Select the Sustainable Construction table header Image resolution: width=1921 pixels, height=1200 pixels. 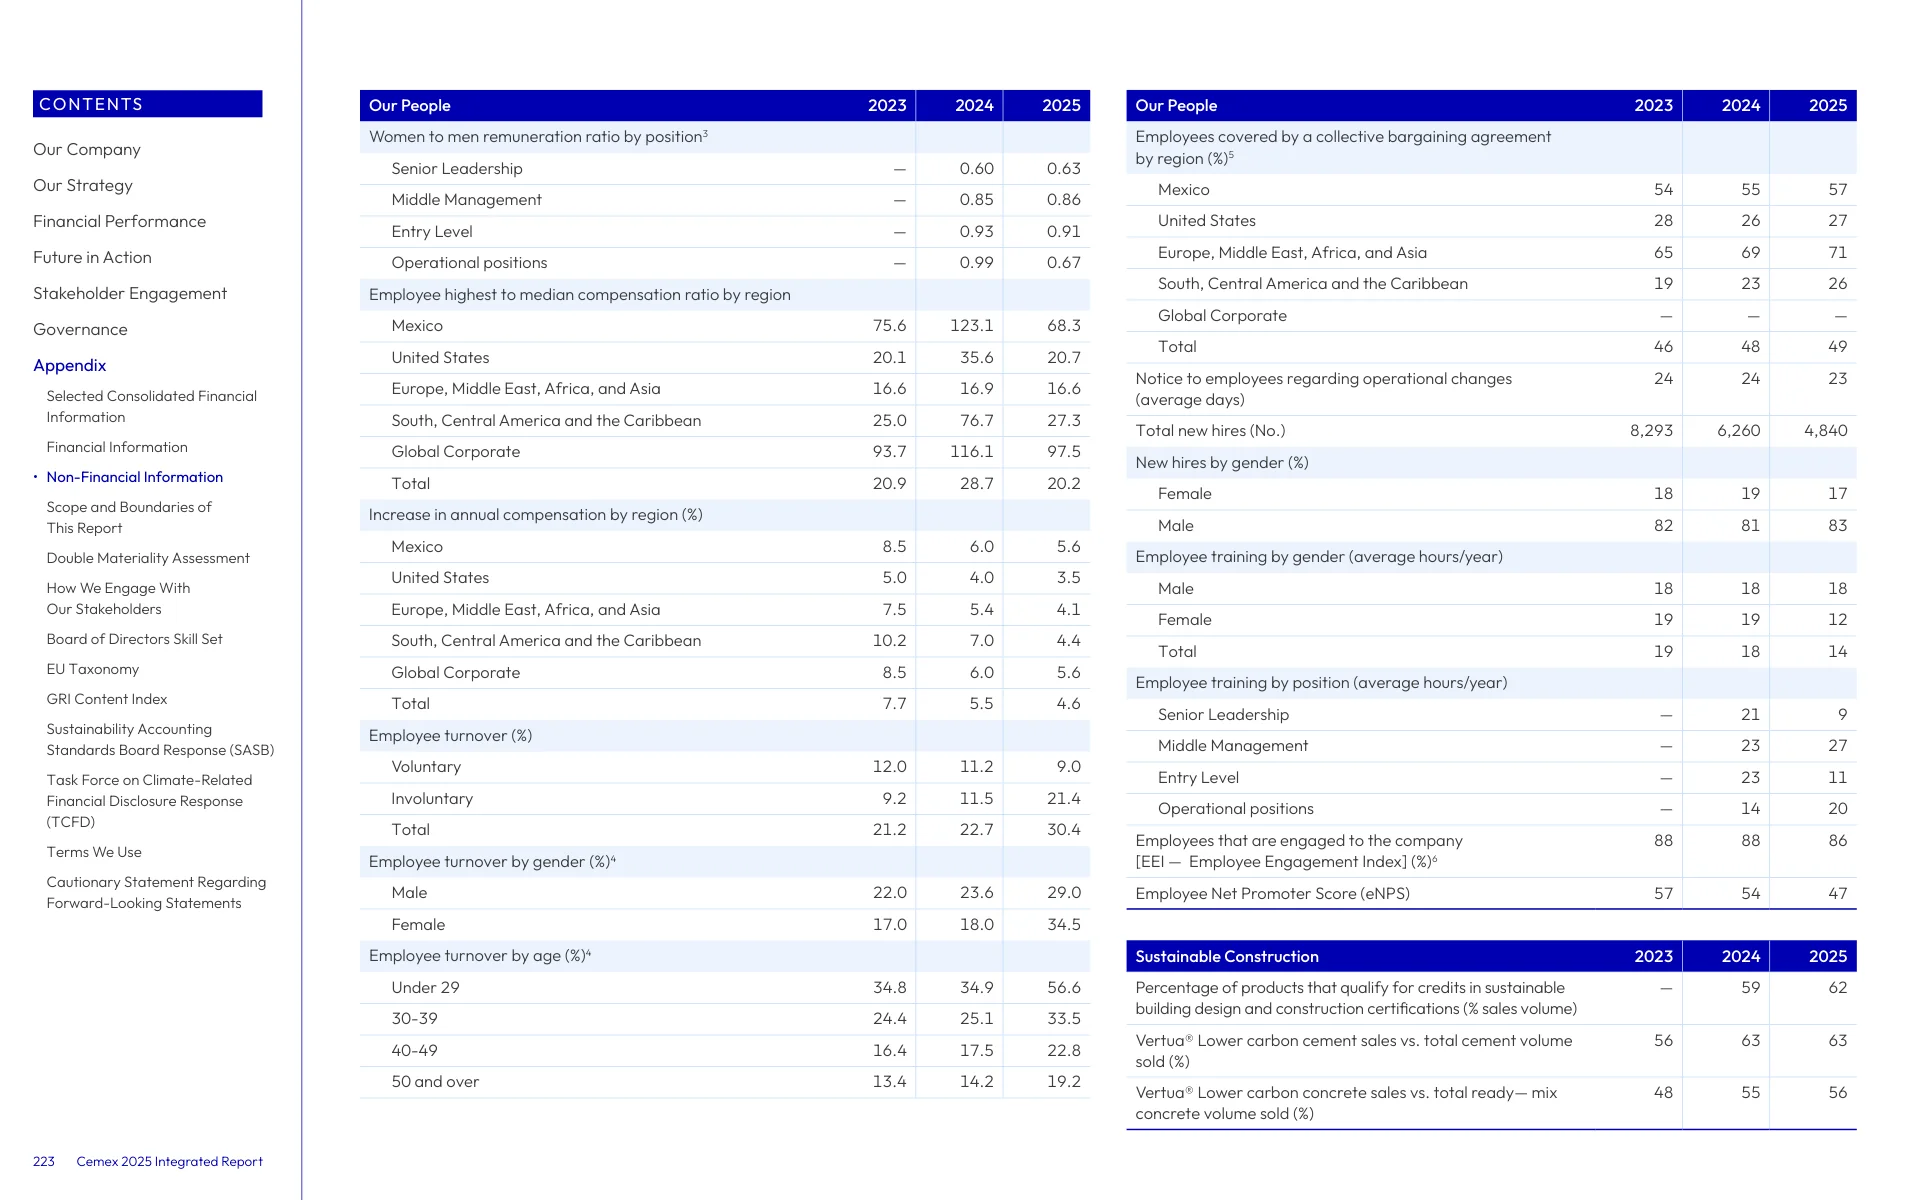tap(1491, 956)
